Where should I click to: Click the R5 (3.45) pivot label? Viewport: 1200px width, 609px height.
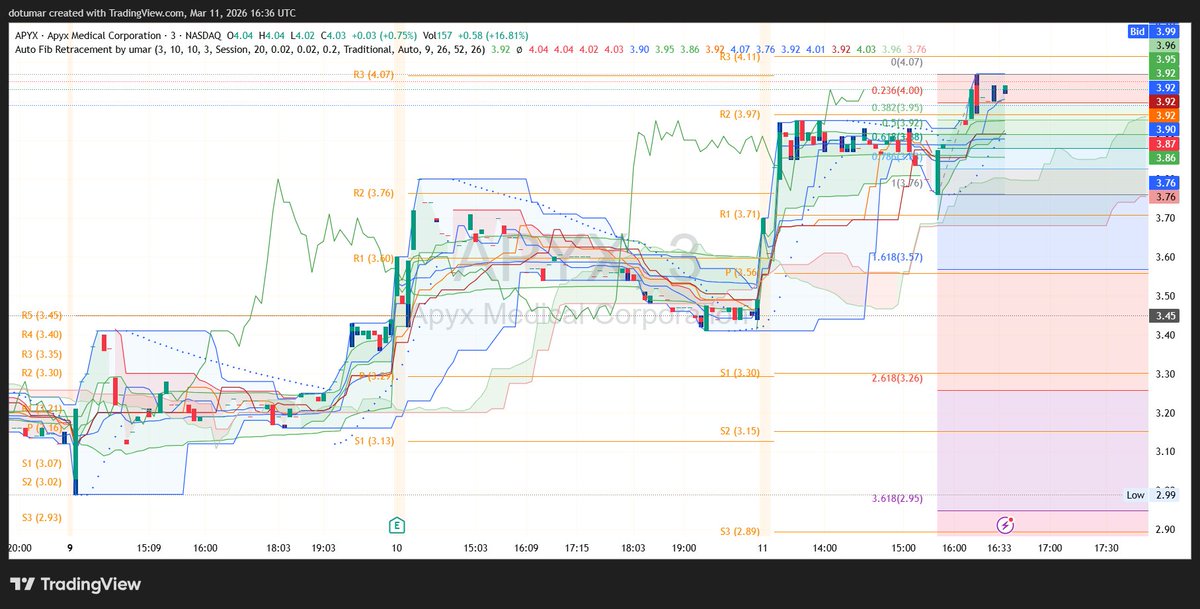41,315
